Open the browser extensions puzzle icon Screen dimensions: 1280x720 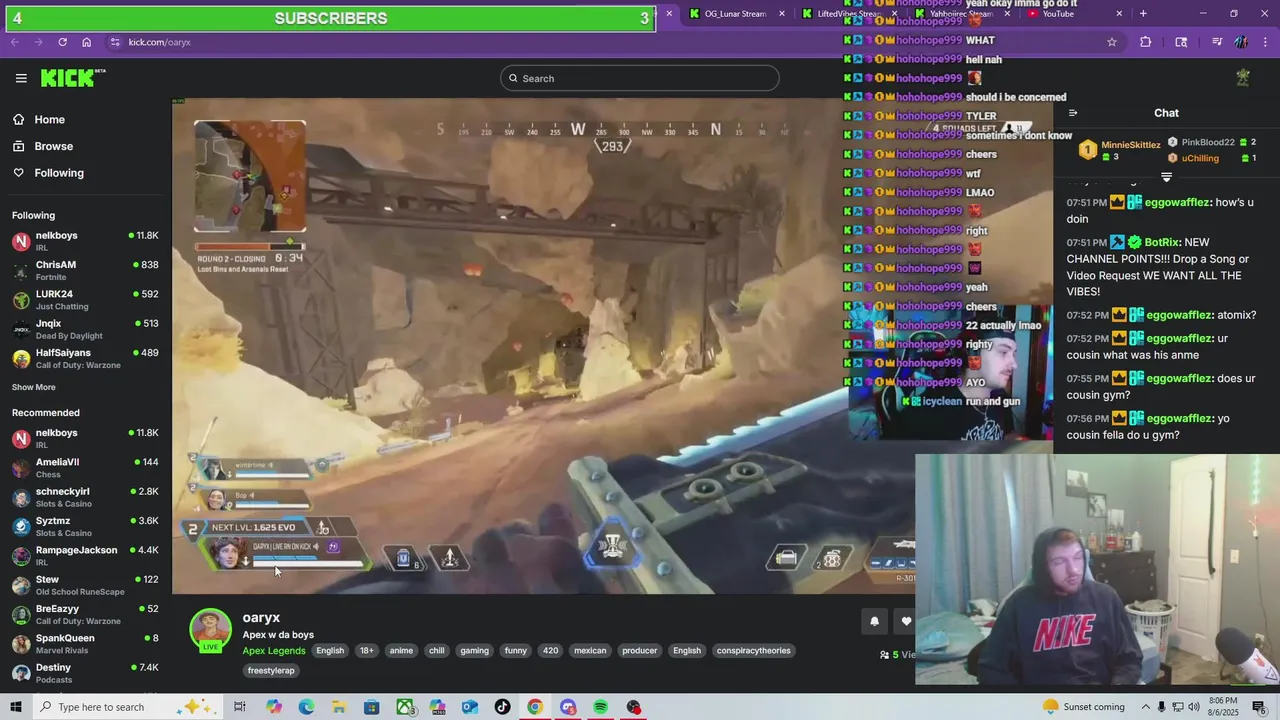point(1146,42)
